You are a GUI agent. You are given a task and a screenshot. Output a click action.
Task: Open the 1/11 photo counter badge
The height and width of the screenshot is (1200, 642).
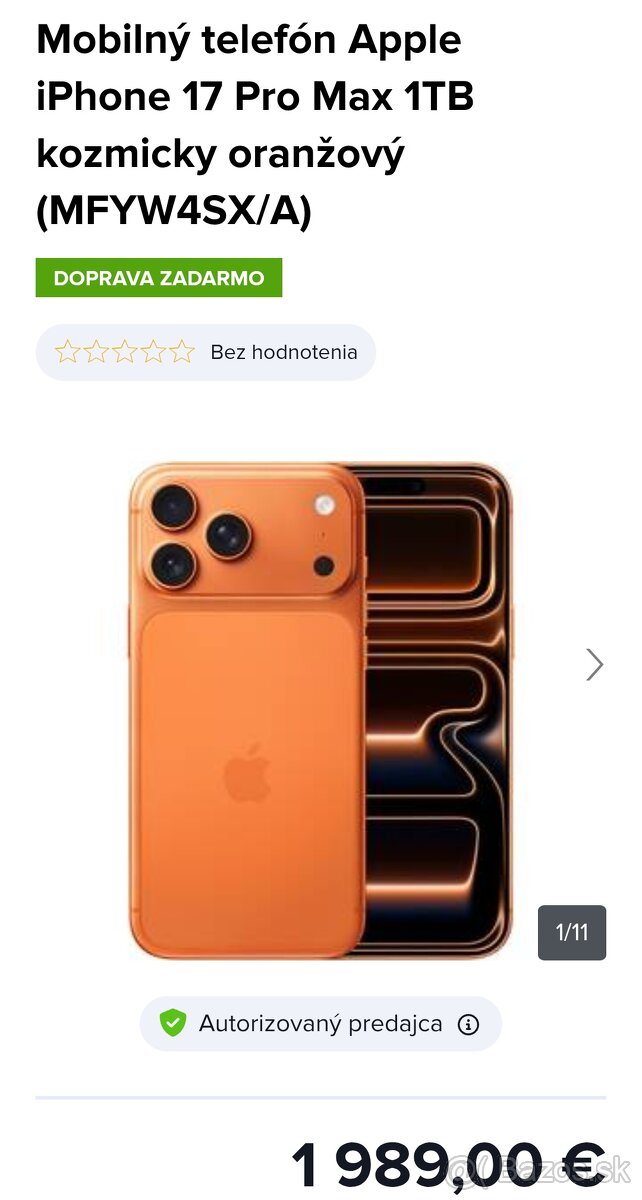pos(572,933)
